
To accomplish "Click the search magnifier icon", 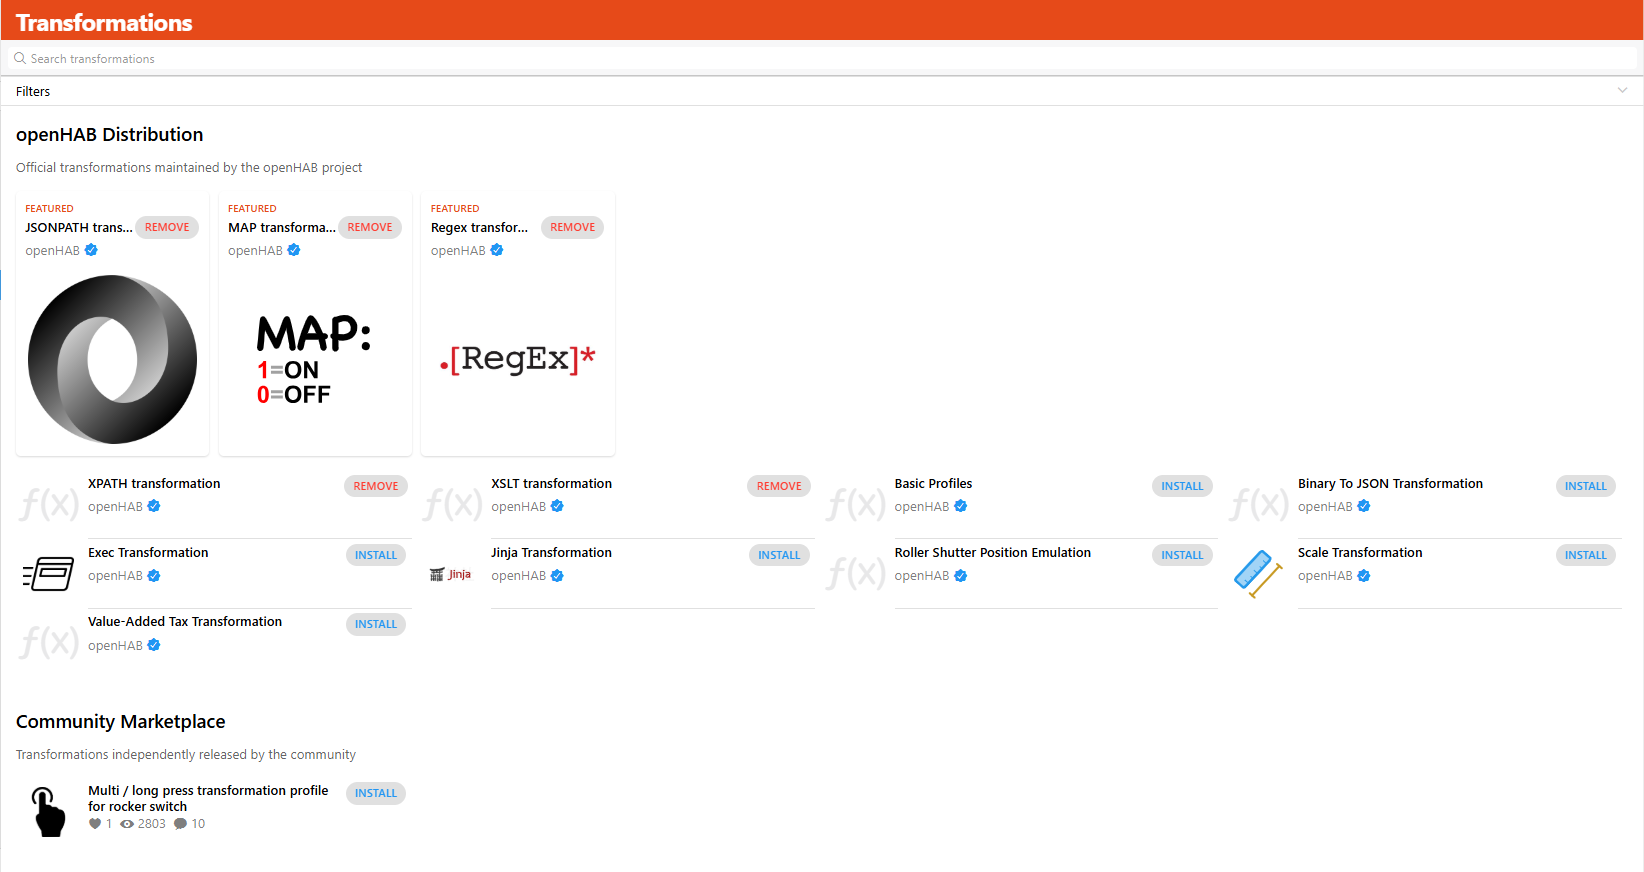I will [20, 59].
